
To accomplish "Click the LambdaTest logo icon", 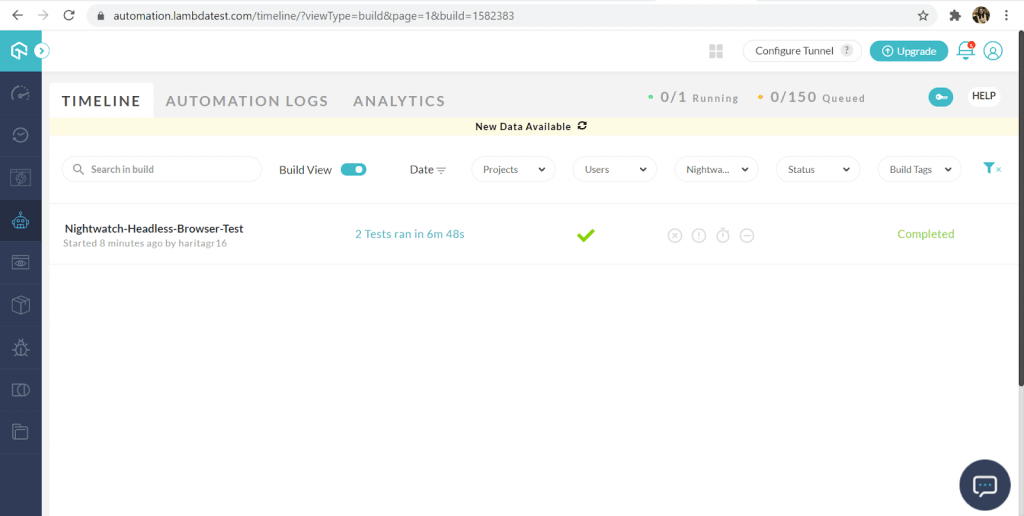I will click(x=20, y=50).
